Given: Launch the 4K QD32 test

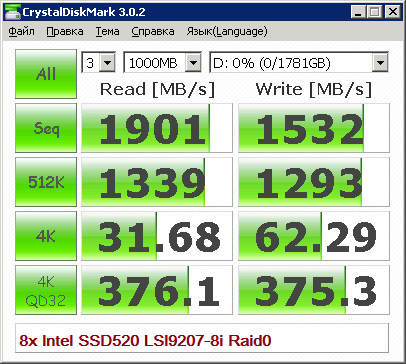Looking at the screenshot, I should pyautogui.click(x=46, y=290).
